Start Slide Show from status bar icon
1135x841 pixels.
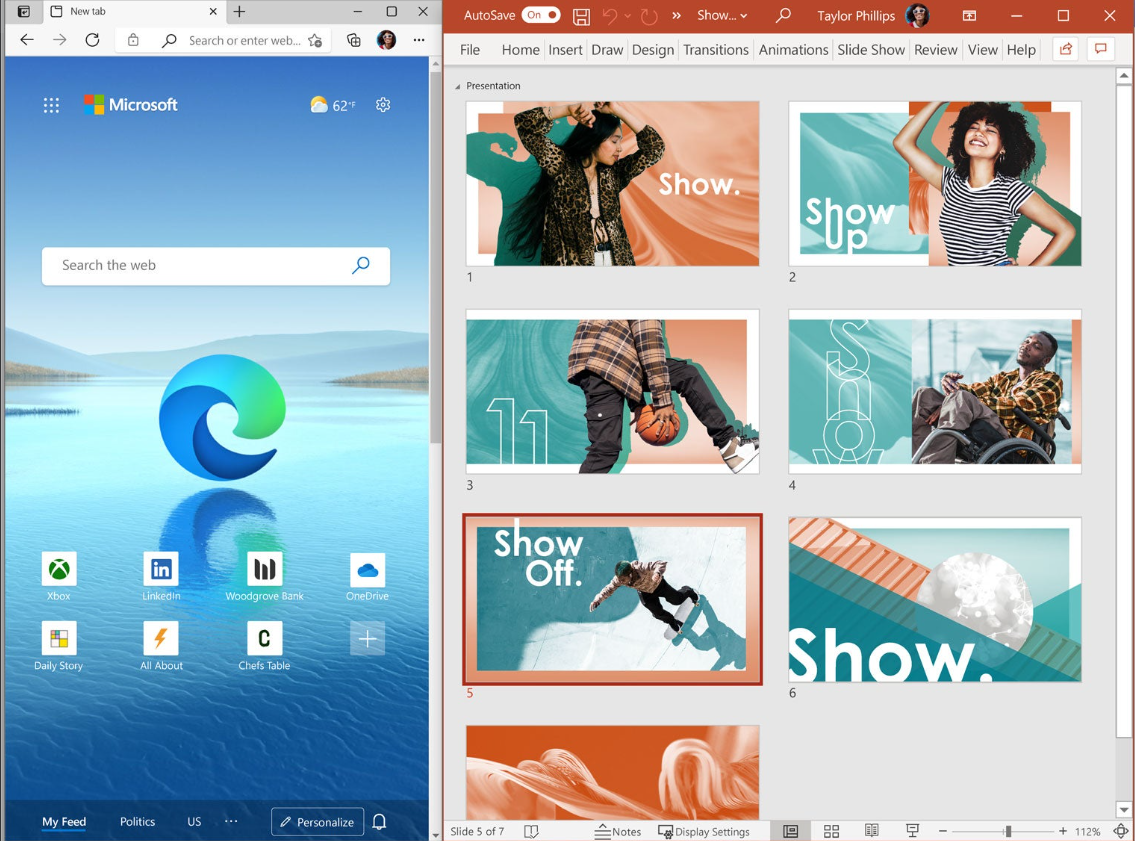pos(912,832)
